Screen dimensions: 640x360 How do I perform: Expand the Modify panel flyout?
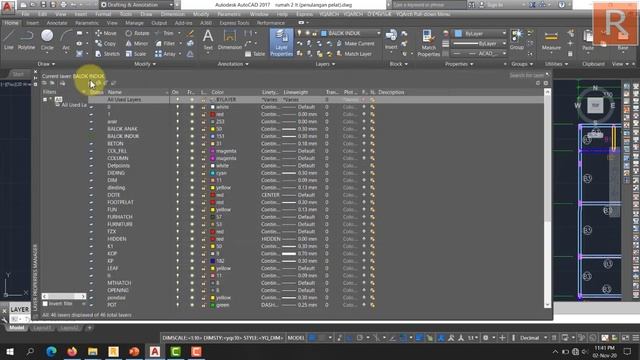145,64
